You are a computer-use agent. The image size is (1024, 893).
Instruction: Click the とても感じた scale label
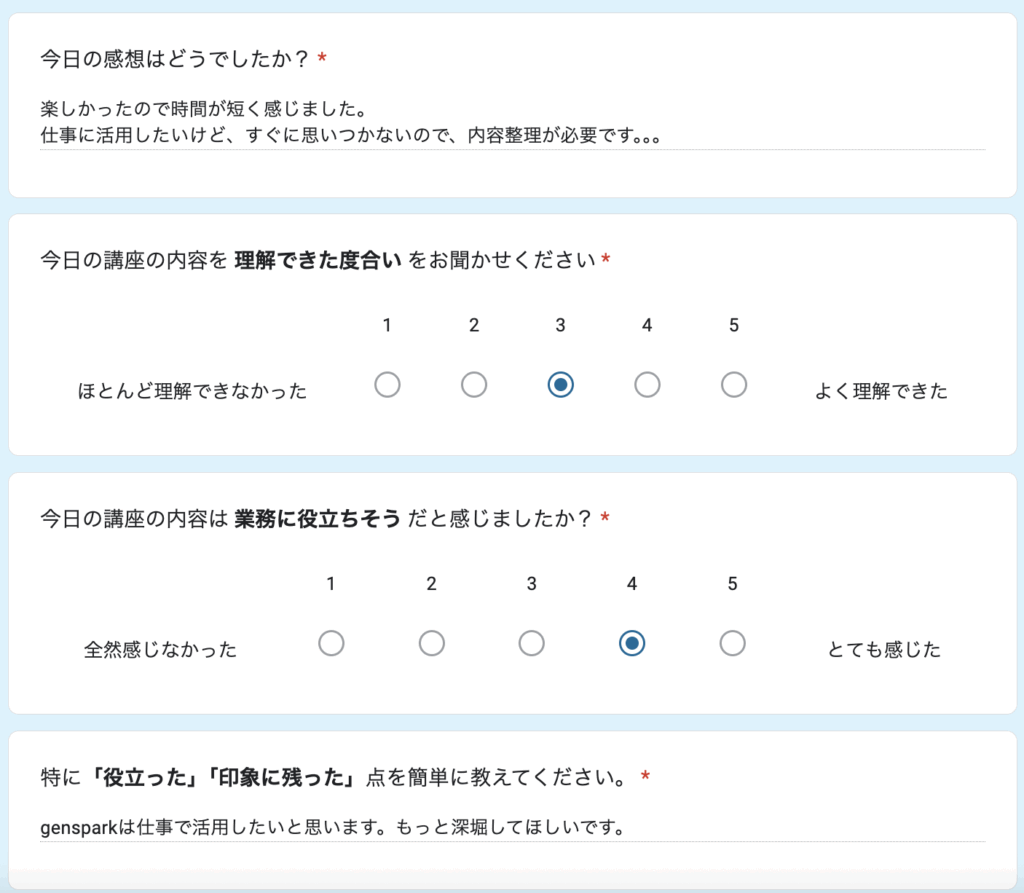[x=884, y=650]
